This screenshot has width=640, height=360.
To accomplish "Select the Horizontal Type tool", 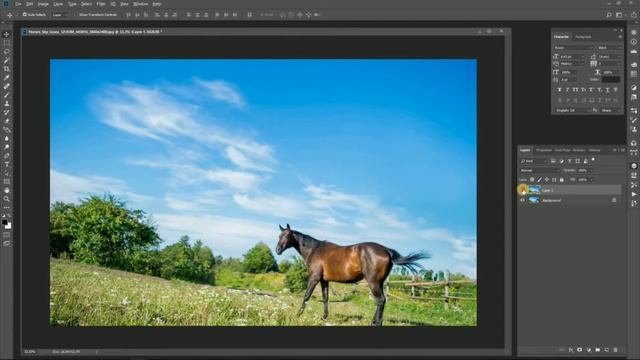I will pyautogui.click(x=7, y=164).
